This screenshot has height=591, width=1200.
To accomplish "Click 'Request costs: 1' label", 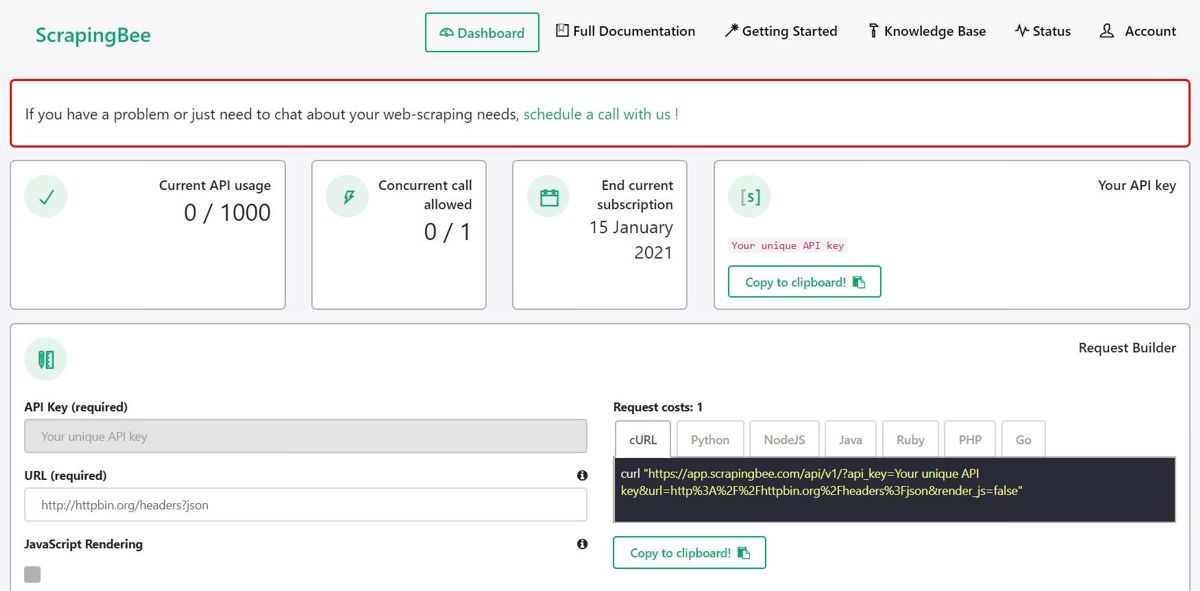I will tap(658, 407).
